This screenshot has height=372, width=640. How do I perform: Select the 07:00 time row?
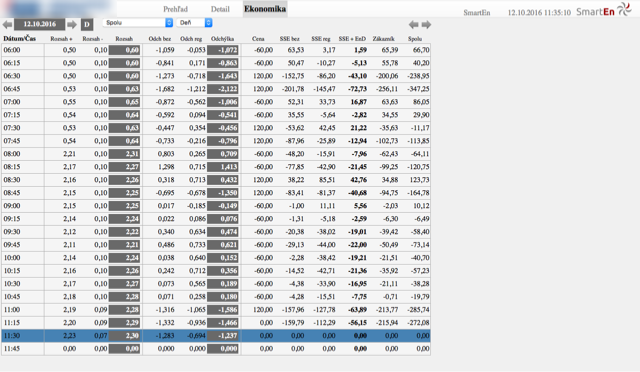[216, 102]
